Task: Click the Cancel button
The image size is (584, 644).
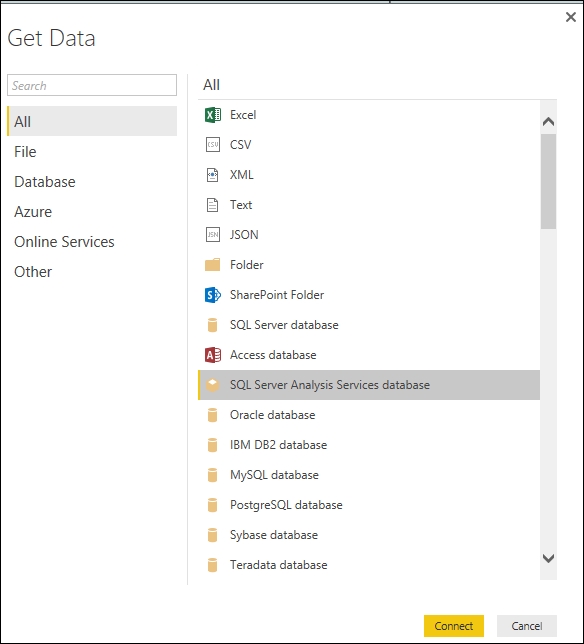Action: (x=527, y=626)
